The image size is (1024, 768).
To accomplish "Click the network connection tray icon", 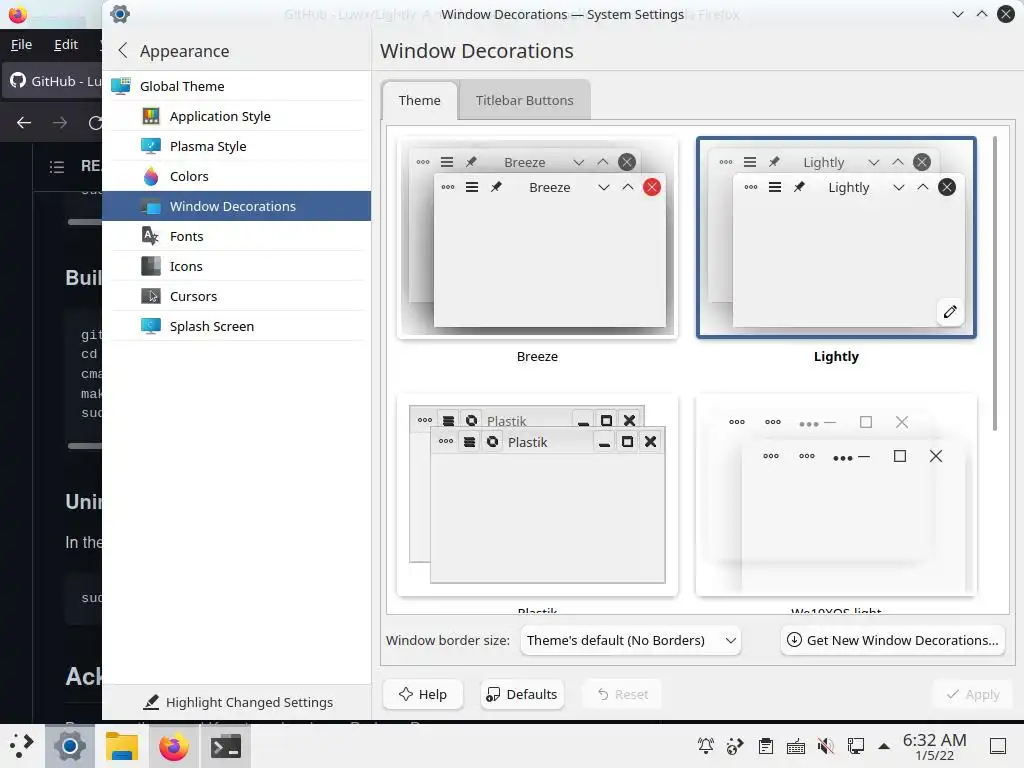I will pyautogui.click(x=856, y=746).
